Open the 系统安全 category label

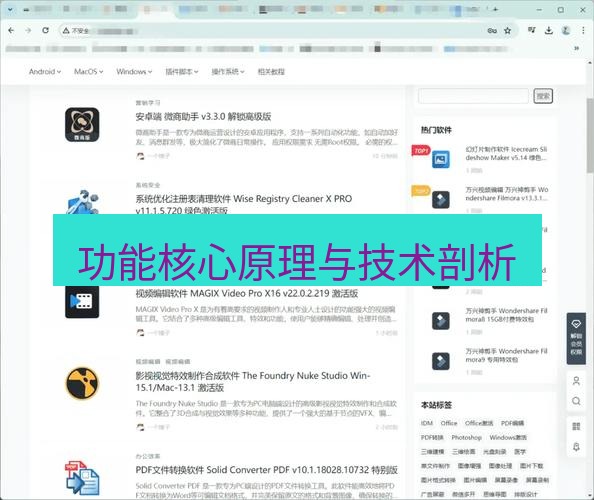[x=148, y=185]
